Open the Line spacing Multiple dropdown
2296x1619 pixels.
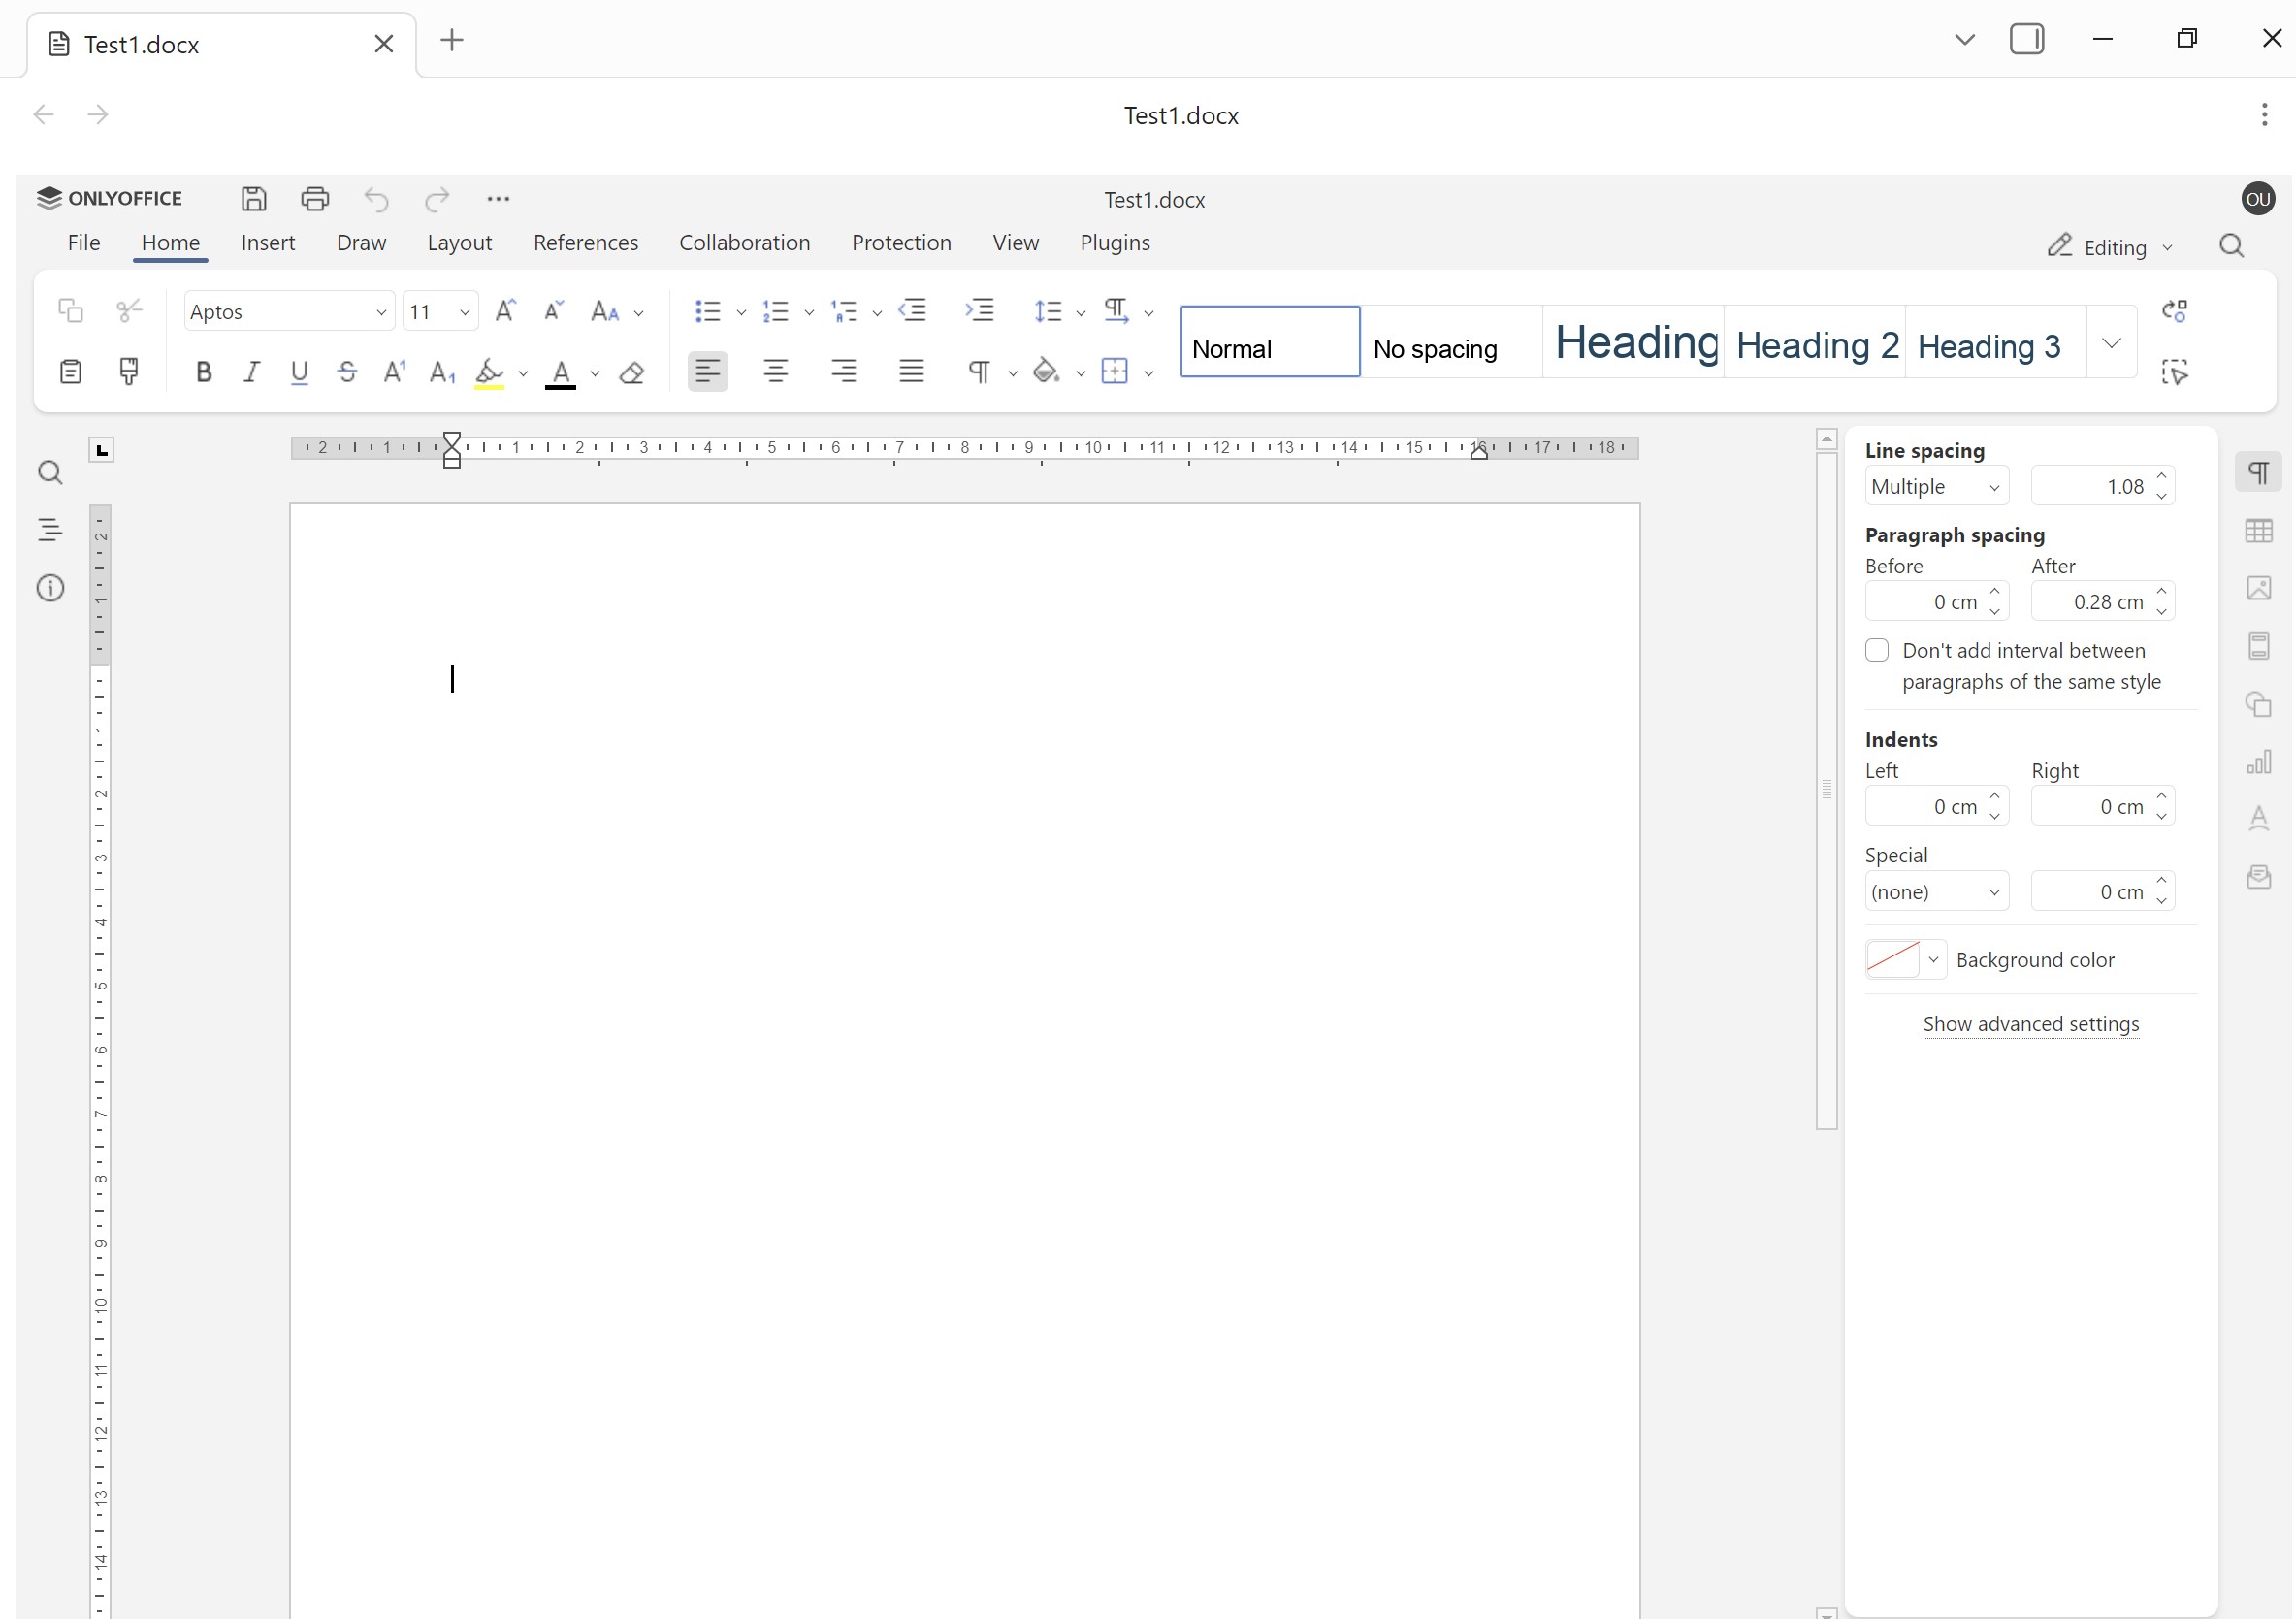1936,487
